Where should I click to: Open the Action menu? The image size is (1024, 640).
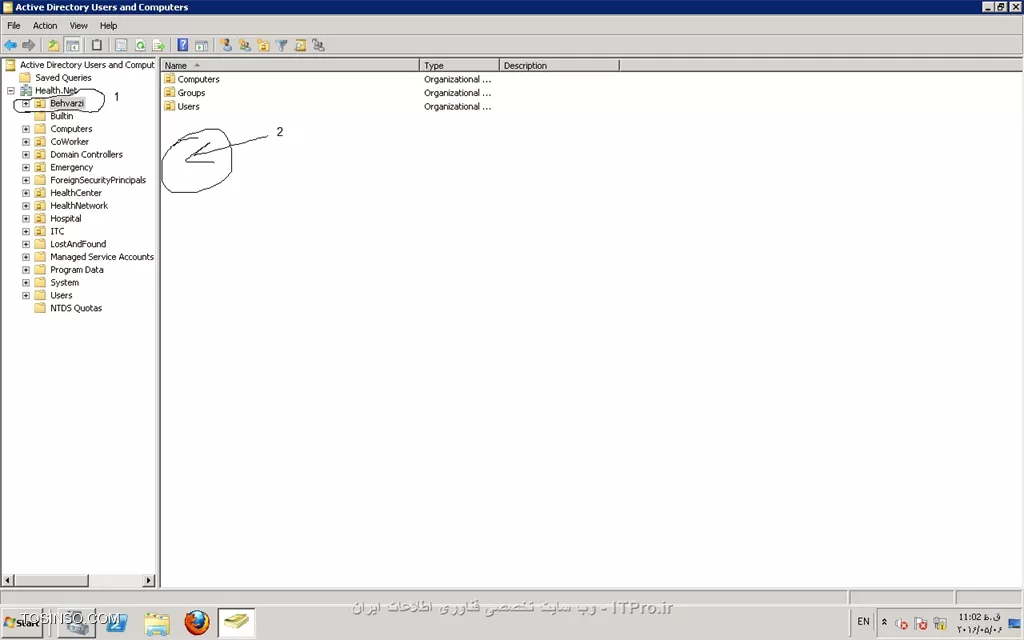tap(45, 25)
